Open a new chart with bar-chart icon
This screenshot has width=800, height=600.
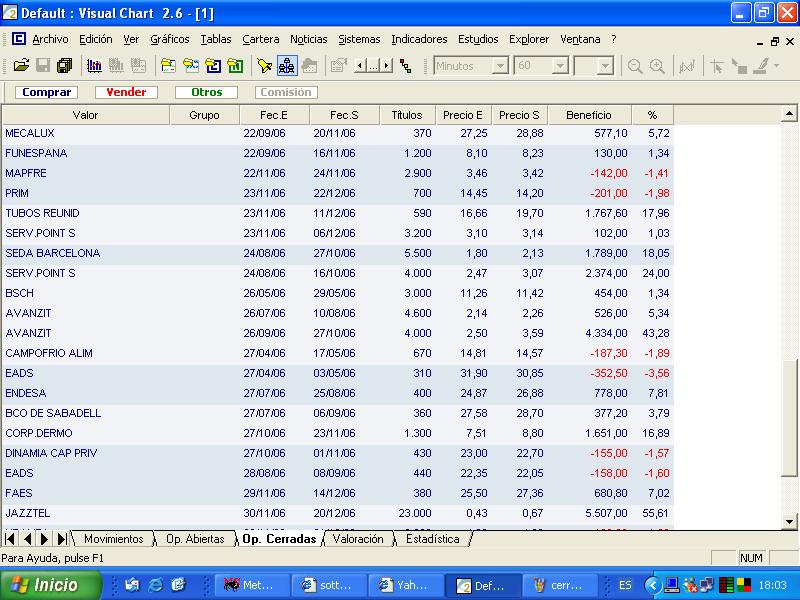click(x=94, y=66)
